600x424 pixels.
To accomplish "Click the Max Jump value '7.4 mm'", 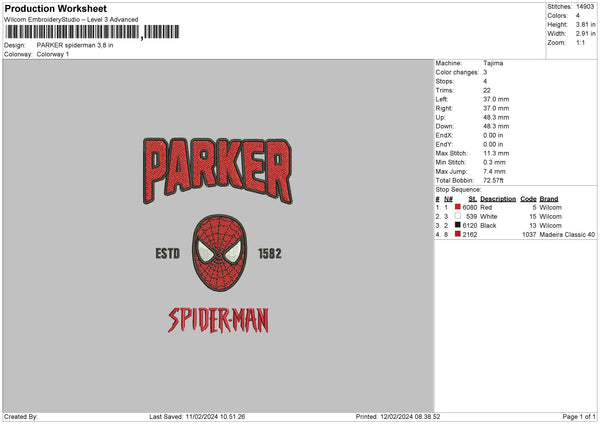I will (x=494, y=171).
